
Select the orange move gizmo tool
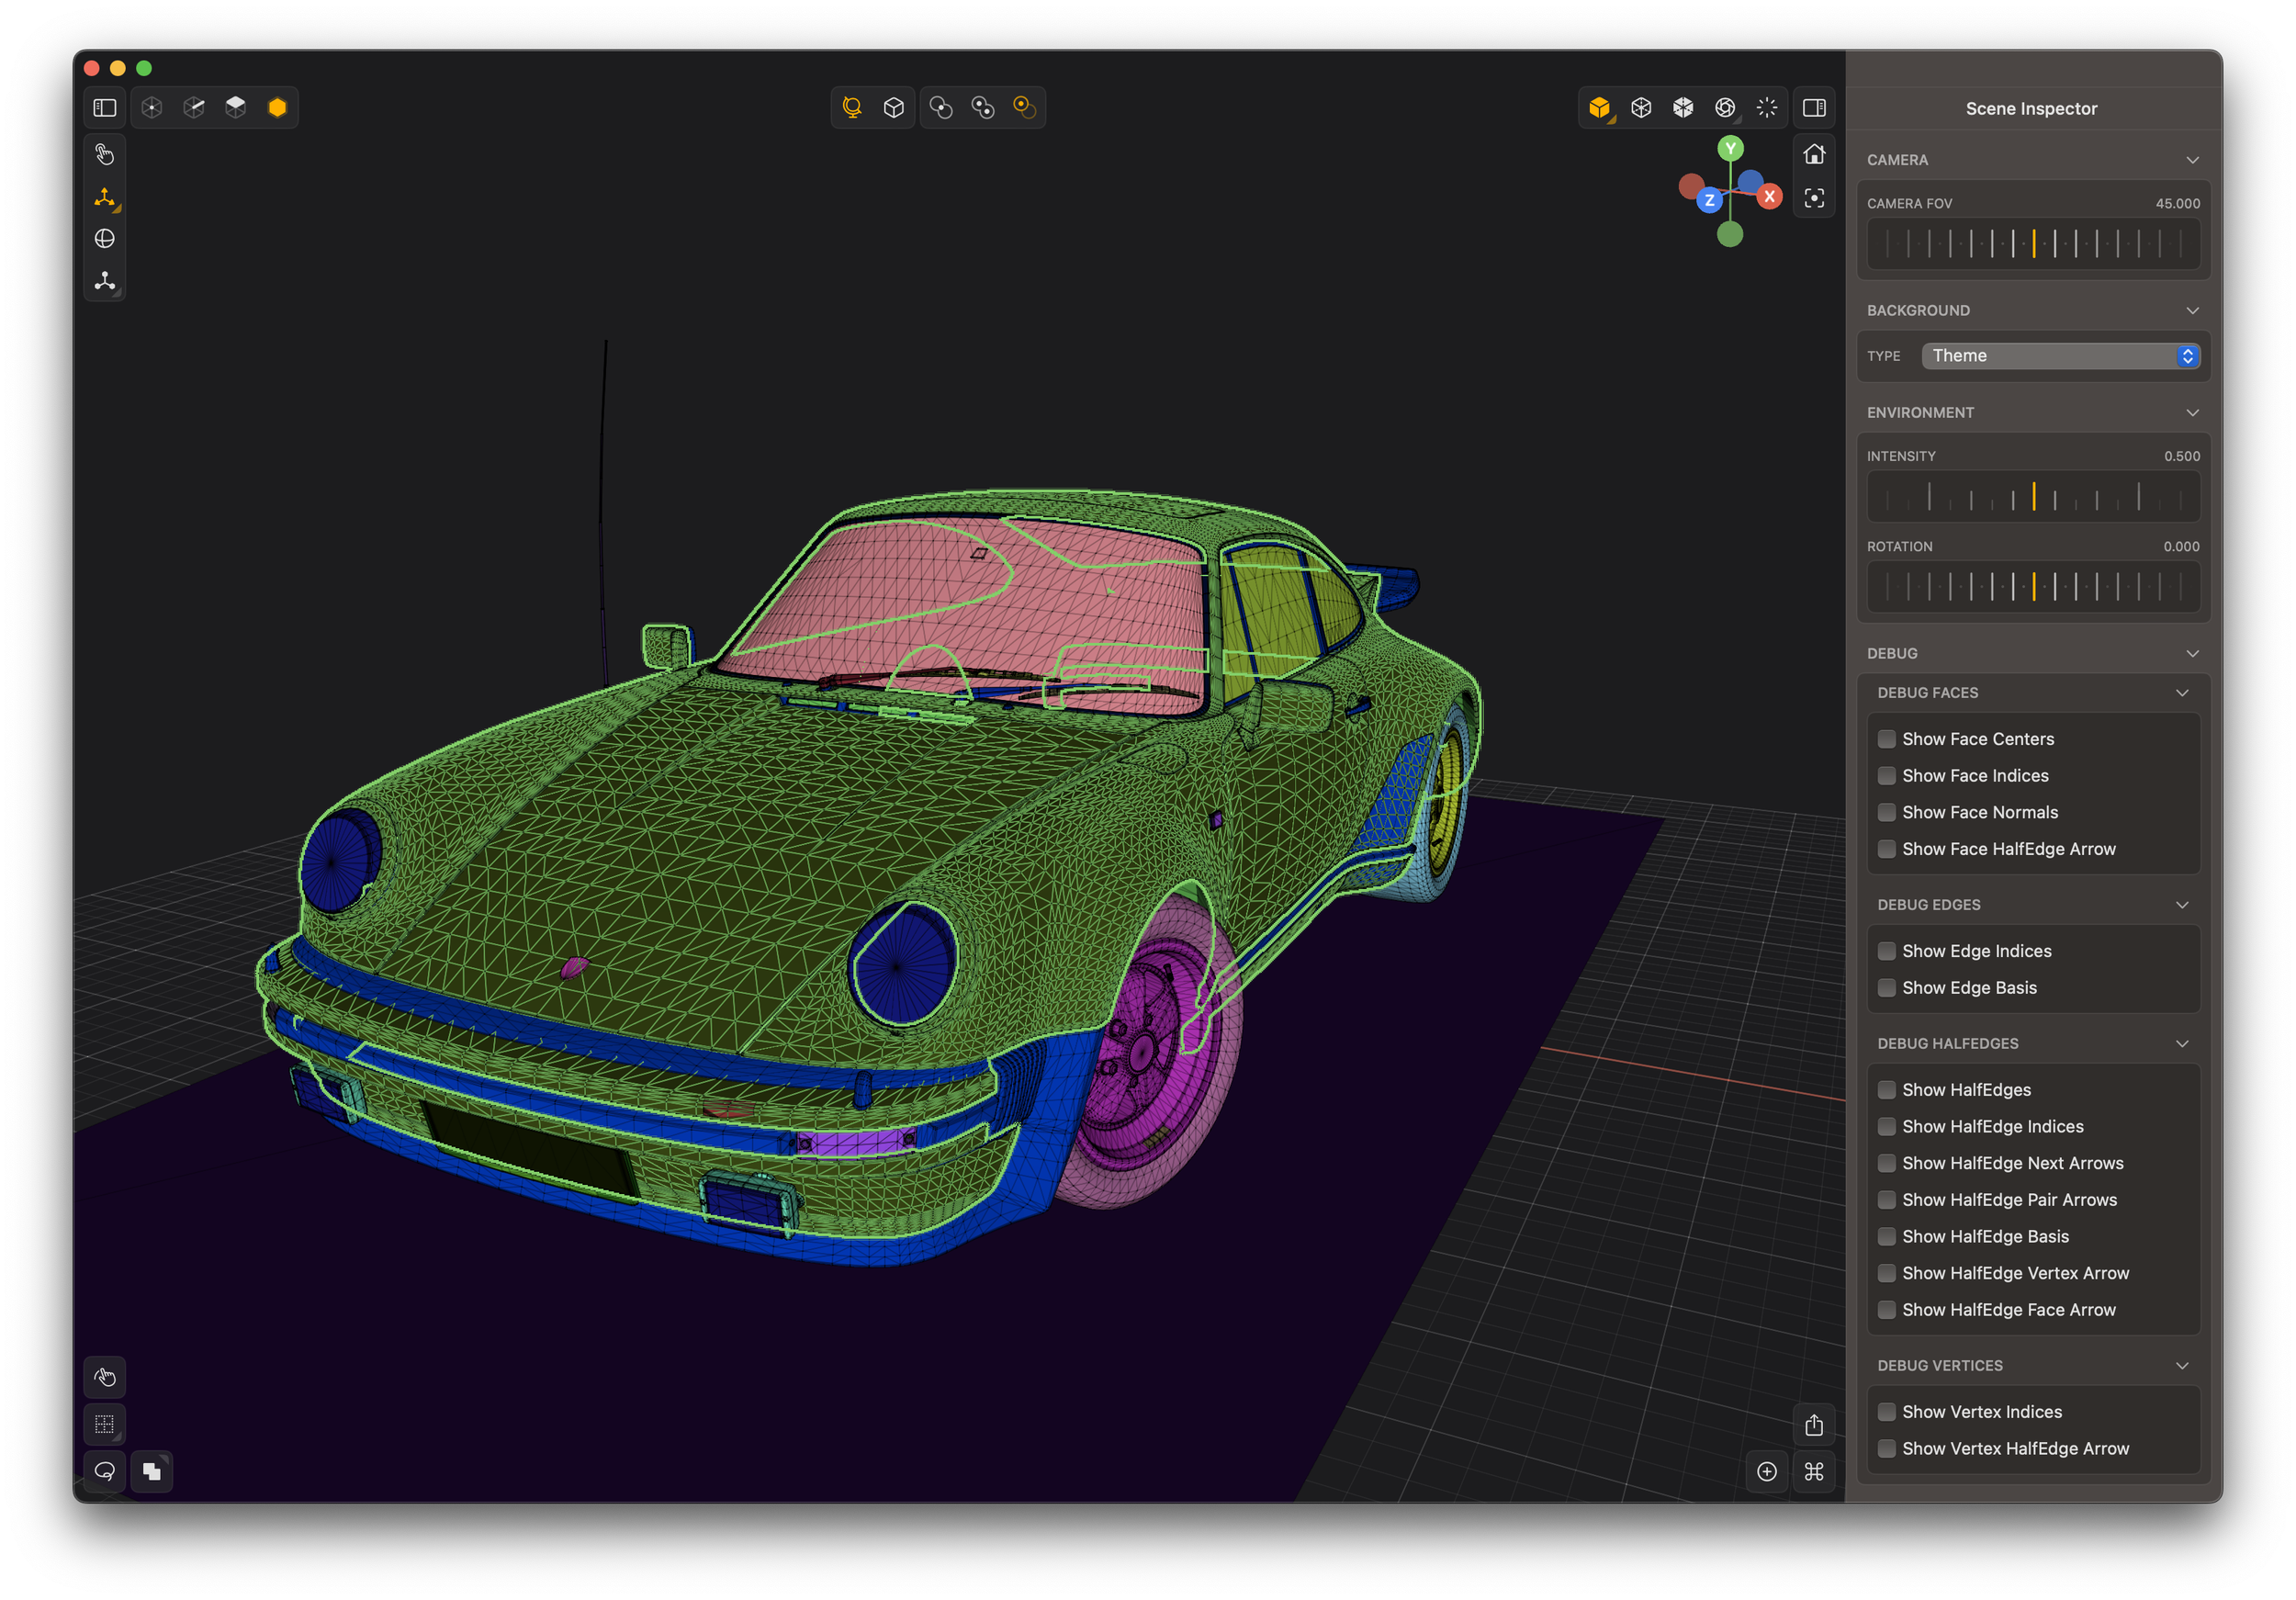point(105,198)
